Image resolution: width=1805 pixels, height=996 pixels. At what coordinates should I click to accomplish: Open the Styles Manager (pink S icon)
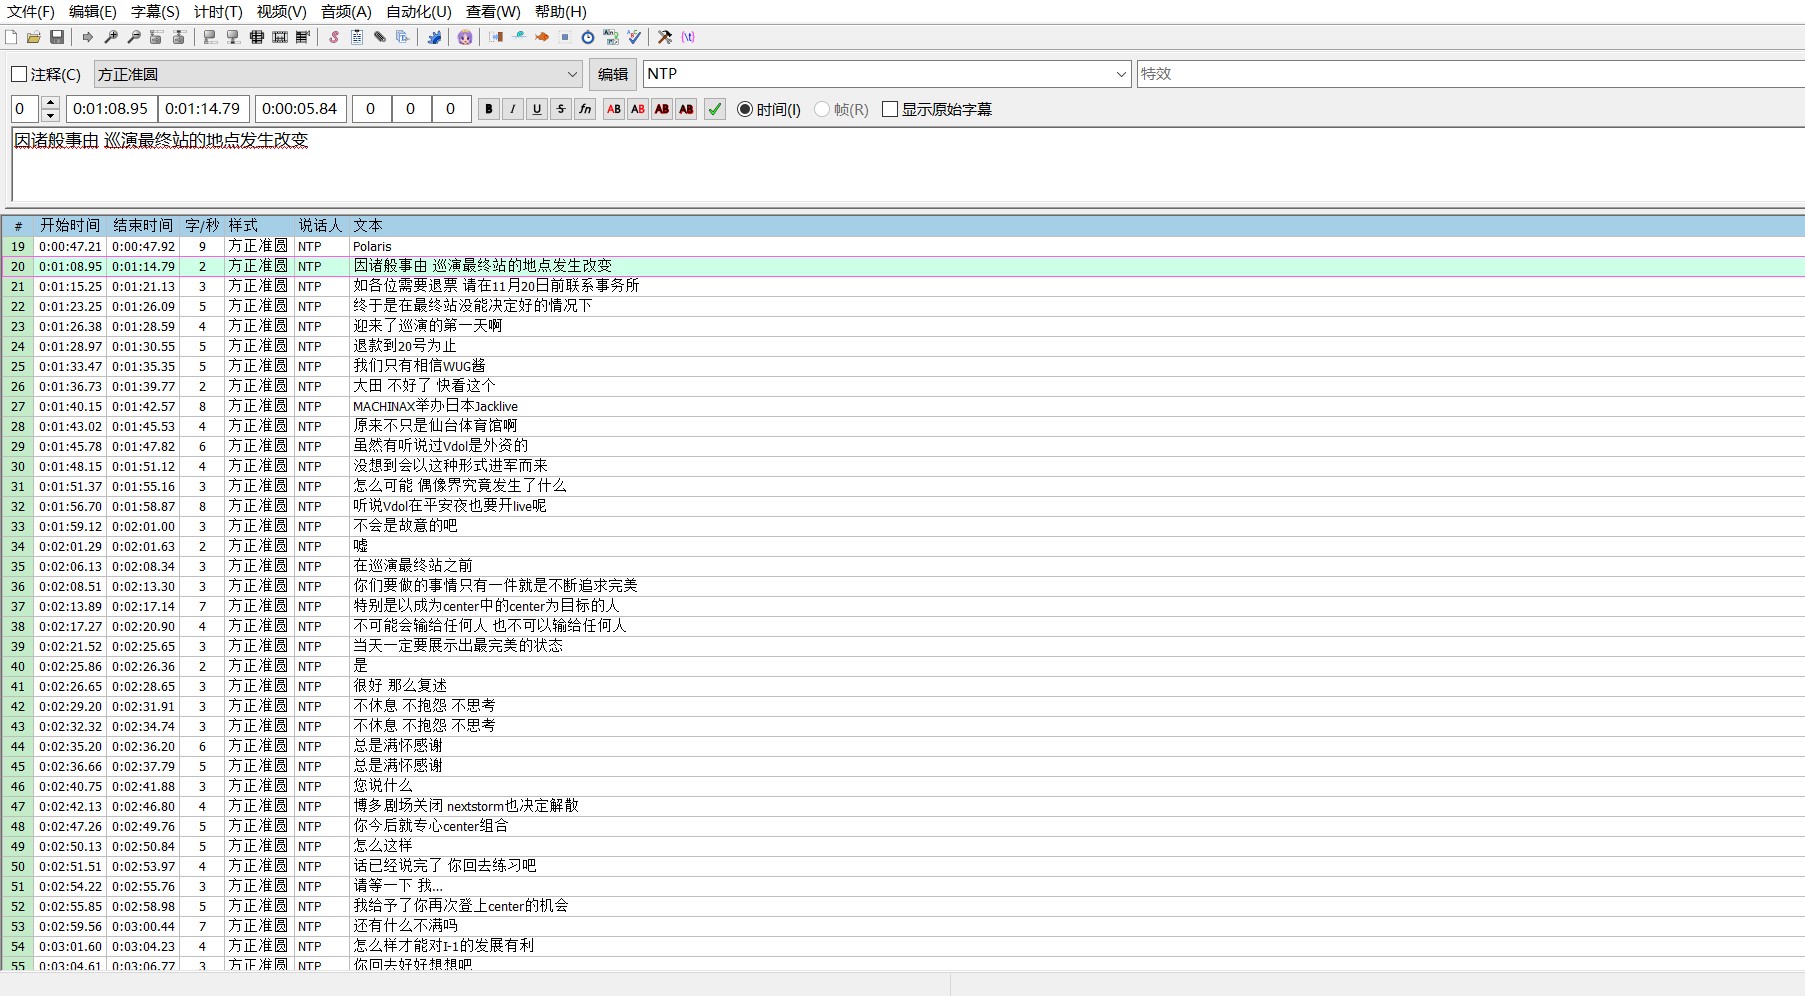[x=334, y=37]
